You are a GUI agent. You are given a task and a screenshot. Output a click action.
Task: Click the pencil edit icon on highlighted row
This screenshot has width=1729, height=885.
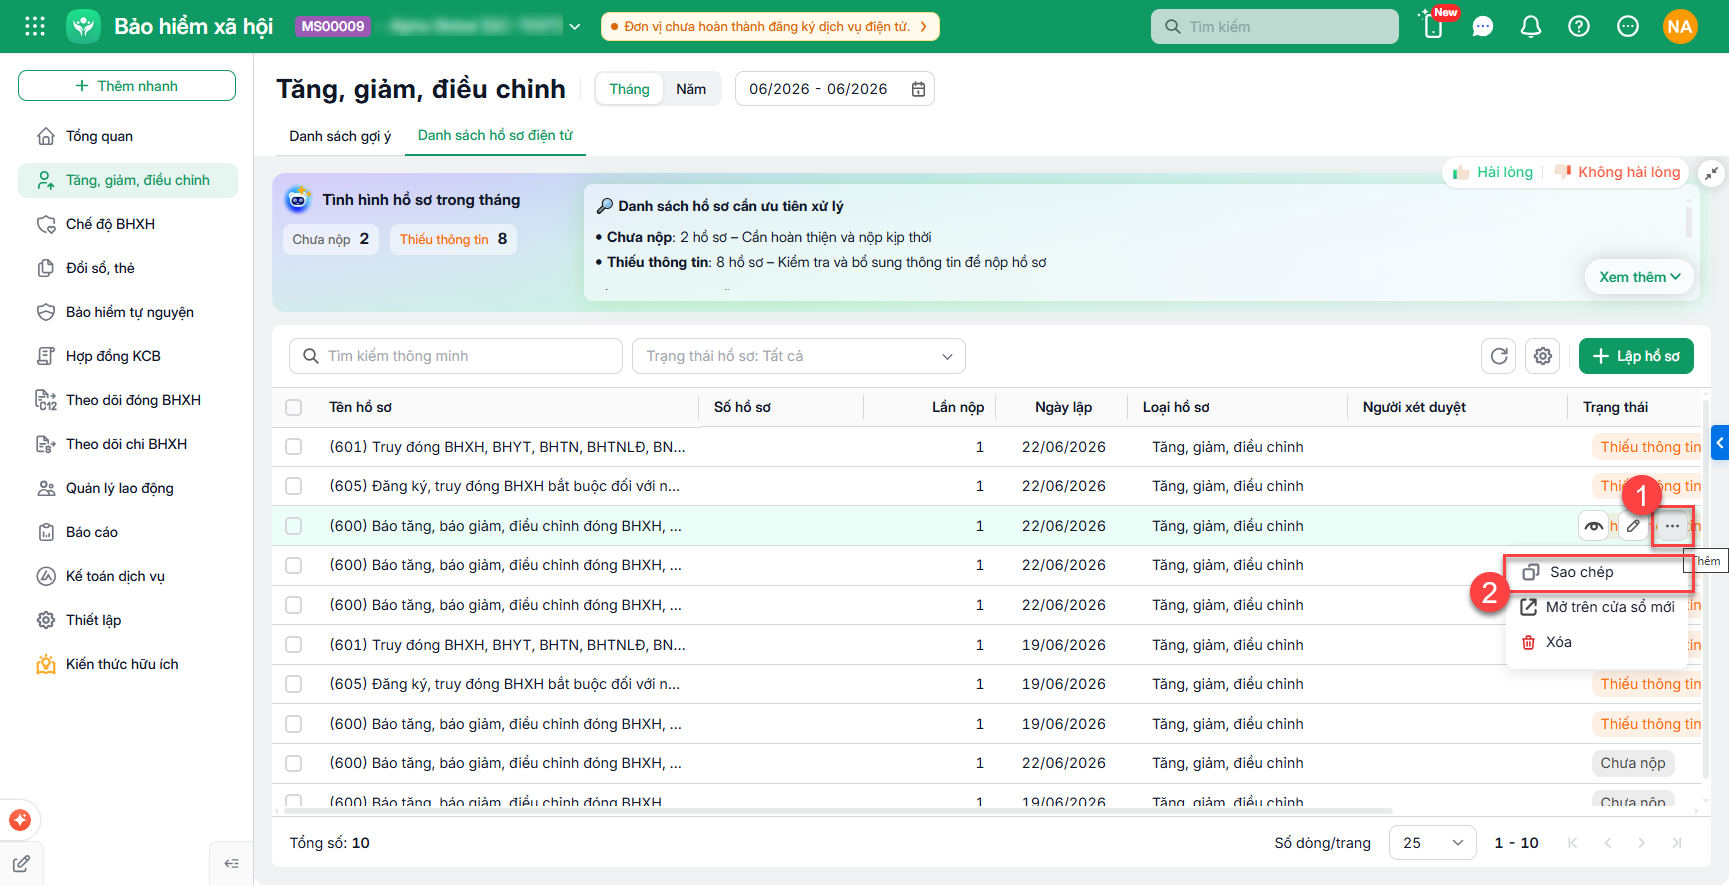click(x=1633, y=526)
